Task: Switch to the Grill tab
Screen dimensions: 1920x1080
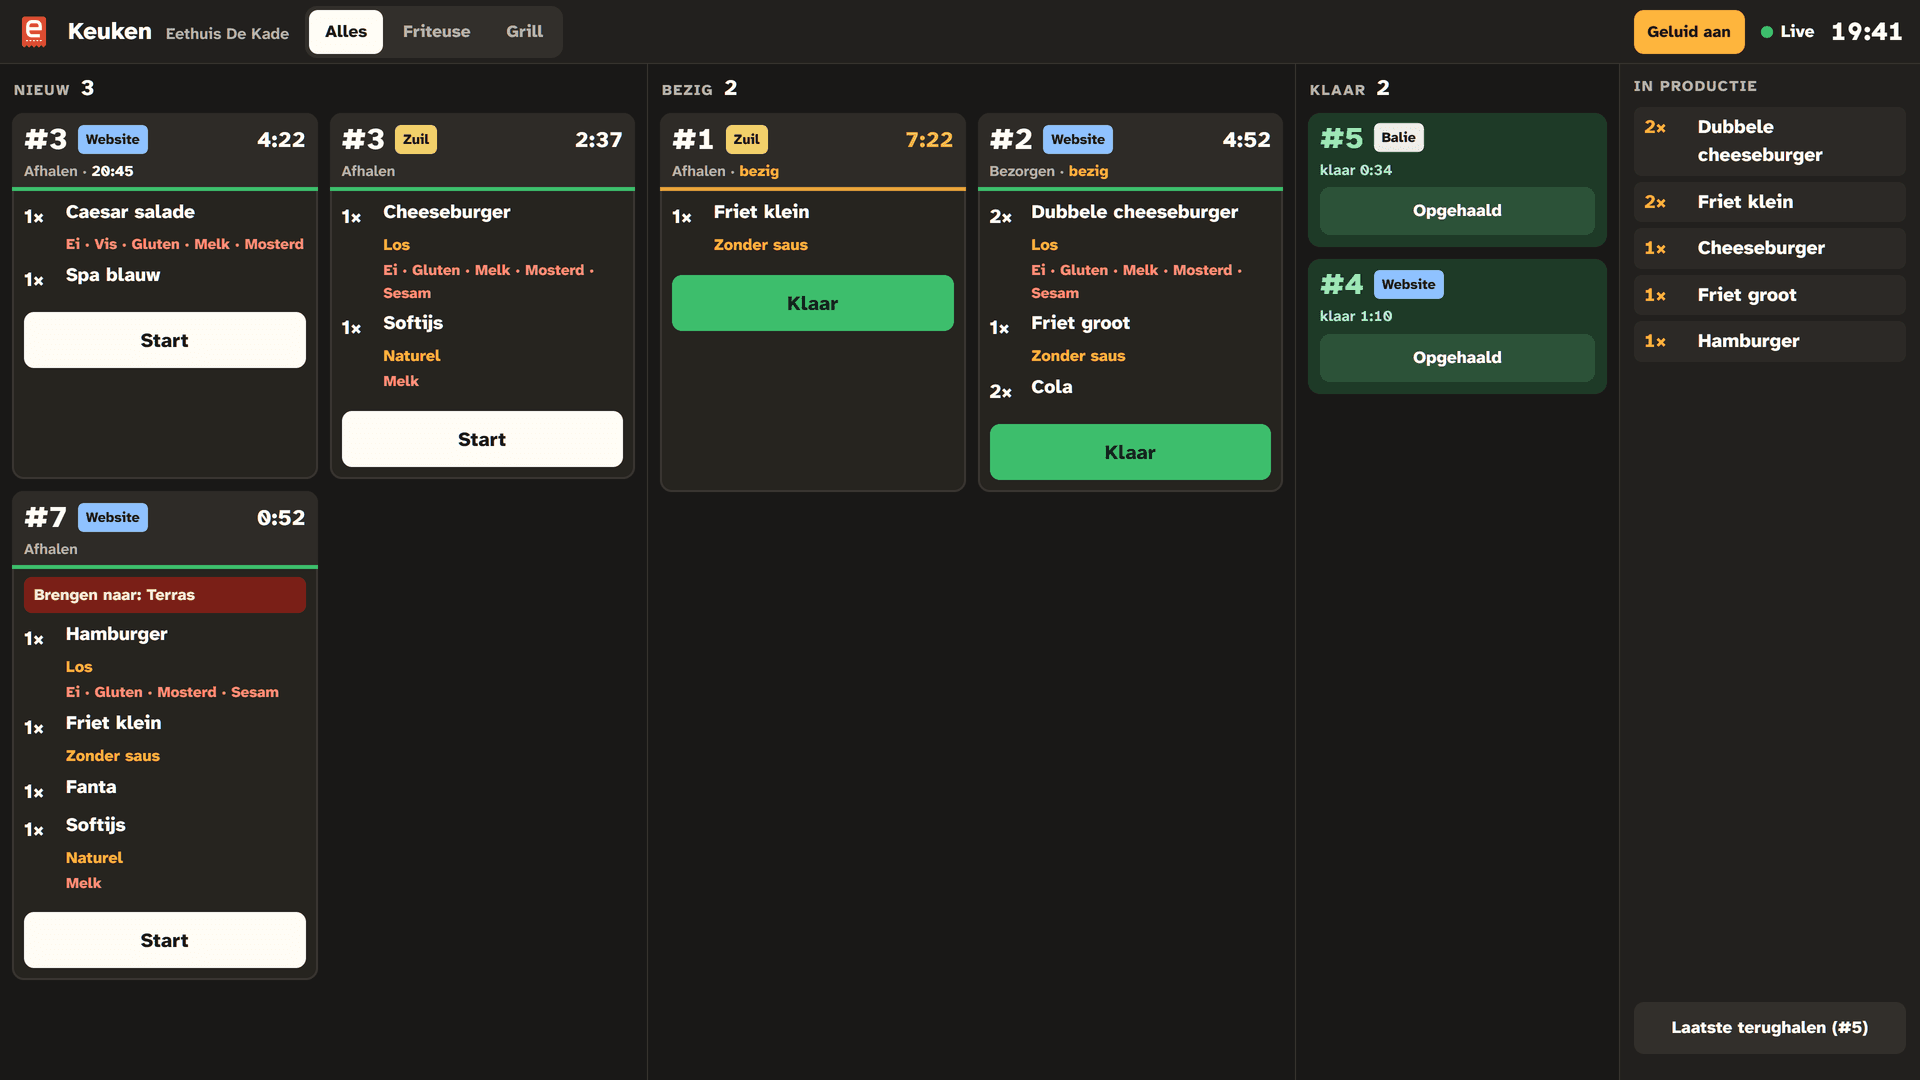Action: [524, 32]
